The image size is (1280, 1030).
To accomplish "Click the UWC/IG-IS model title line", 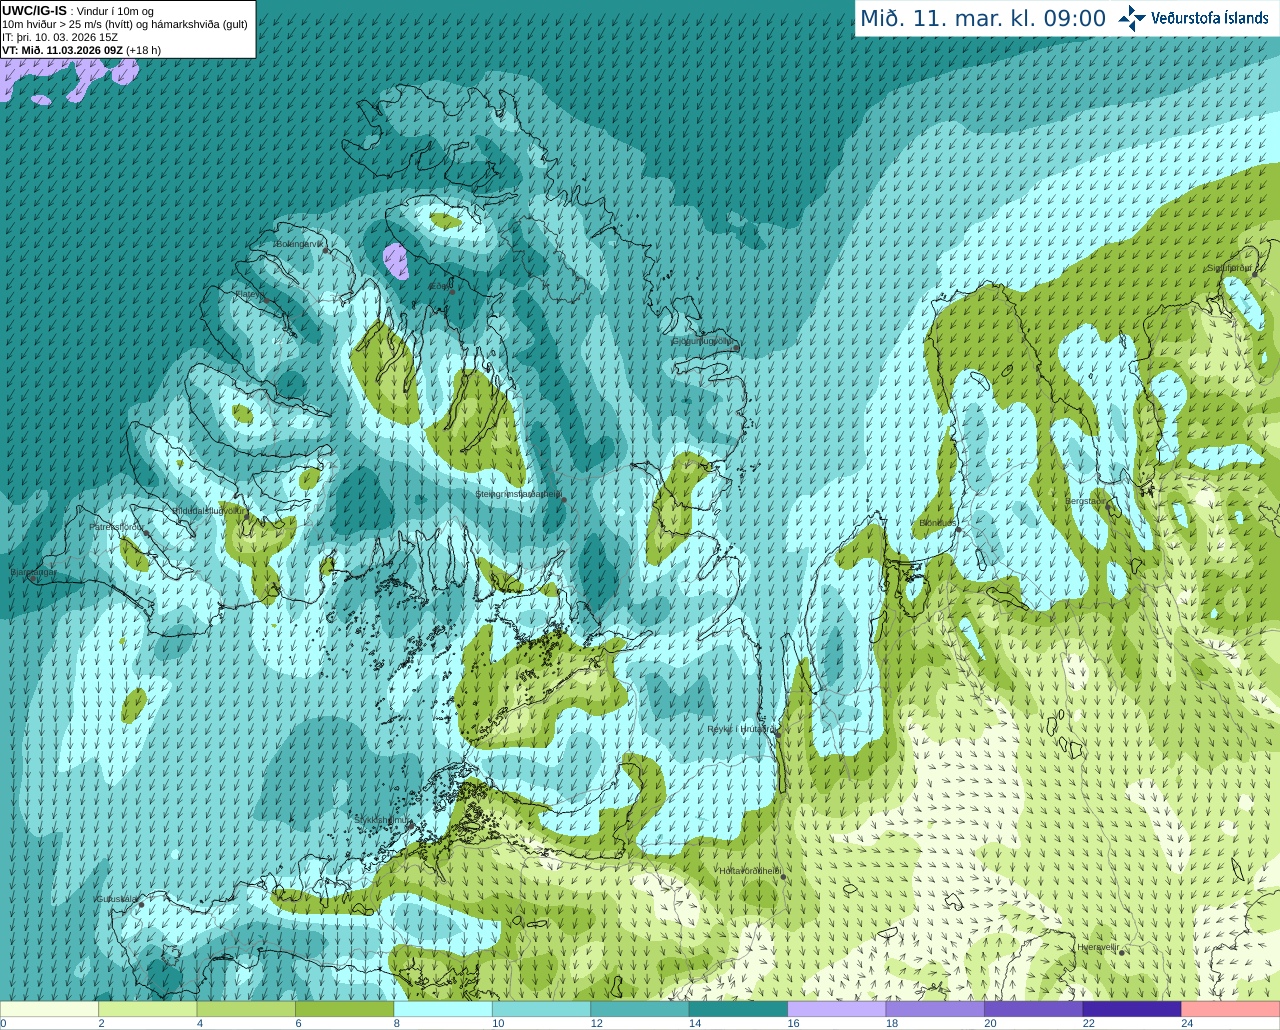I will click(x=78, y=11).
